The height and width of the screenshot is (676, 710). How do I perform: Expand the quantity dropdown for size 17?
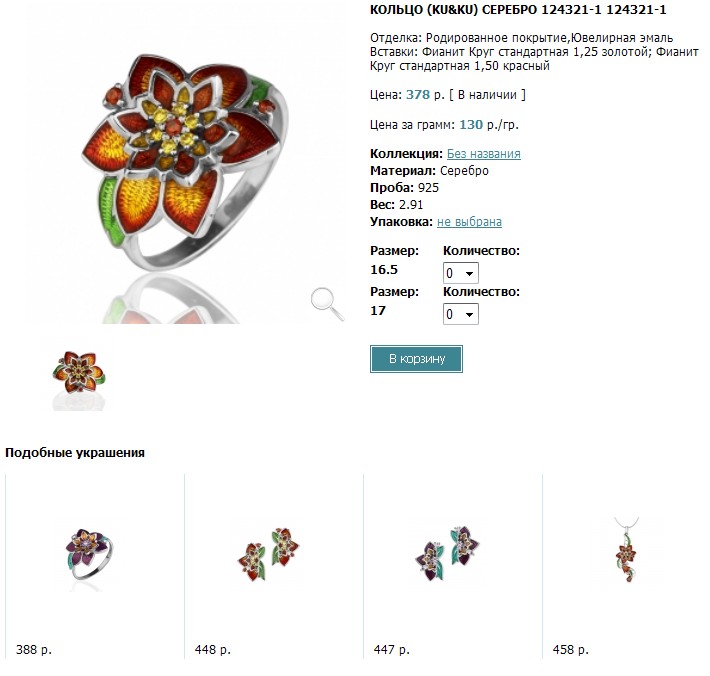click(461, 314)
